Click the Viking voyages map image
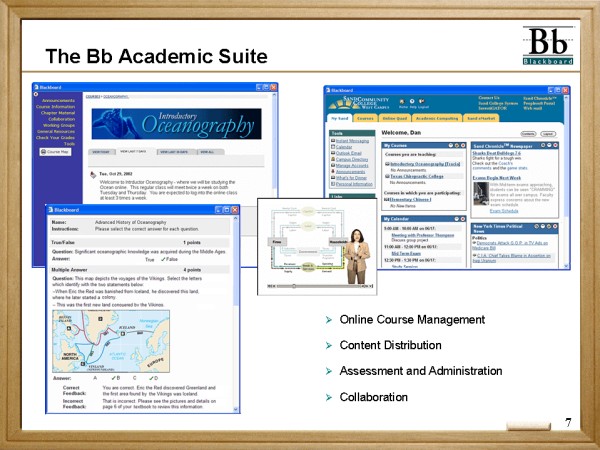 click(112, 340)
